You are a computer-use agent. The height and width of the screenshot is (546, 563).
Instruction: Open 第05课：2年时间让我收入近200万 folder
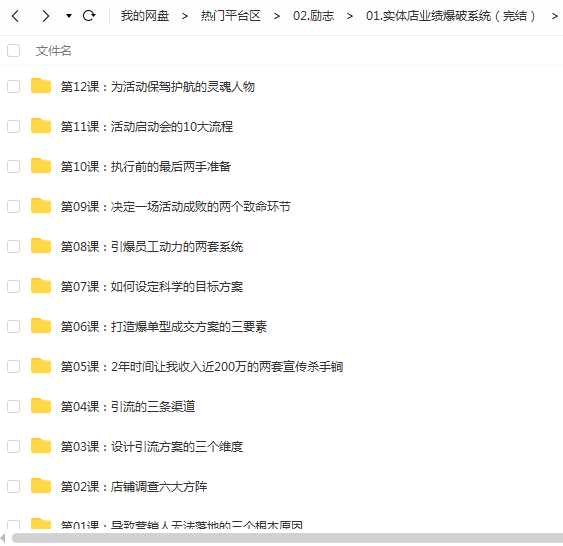pos(202,367)
